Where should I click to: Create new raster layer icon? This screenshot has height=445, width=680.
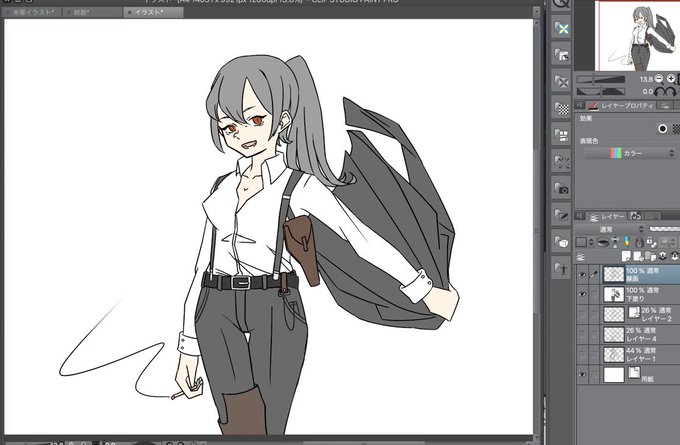[626, 256]
